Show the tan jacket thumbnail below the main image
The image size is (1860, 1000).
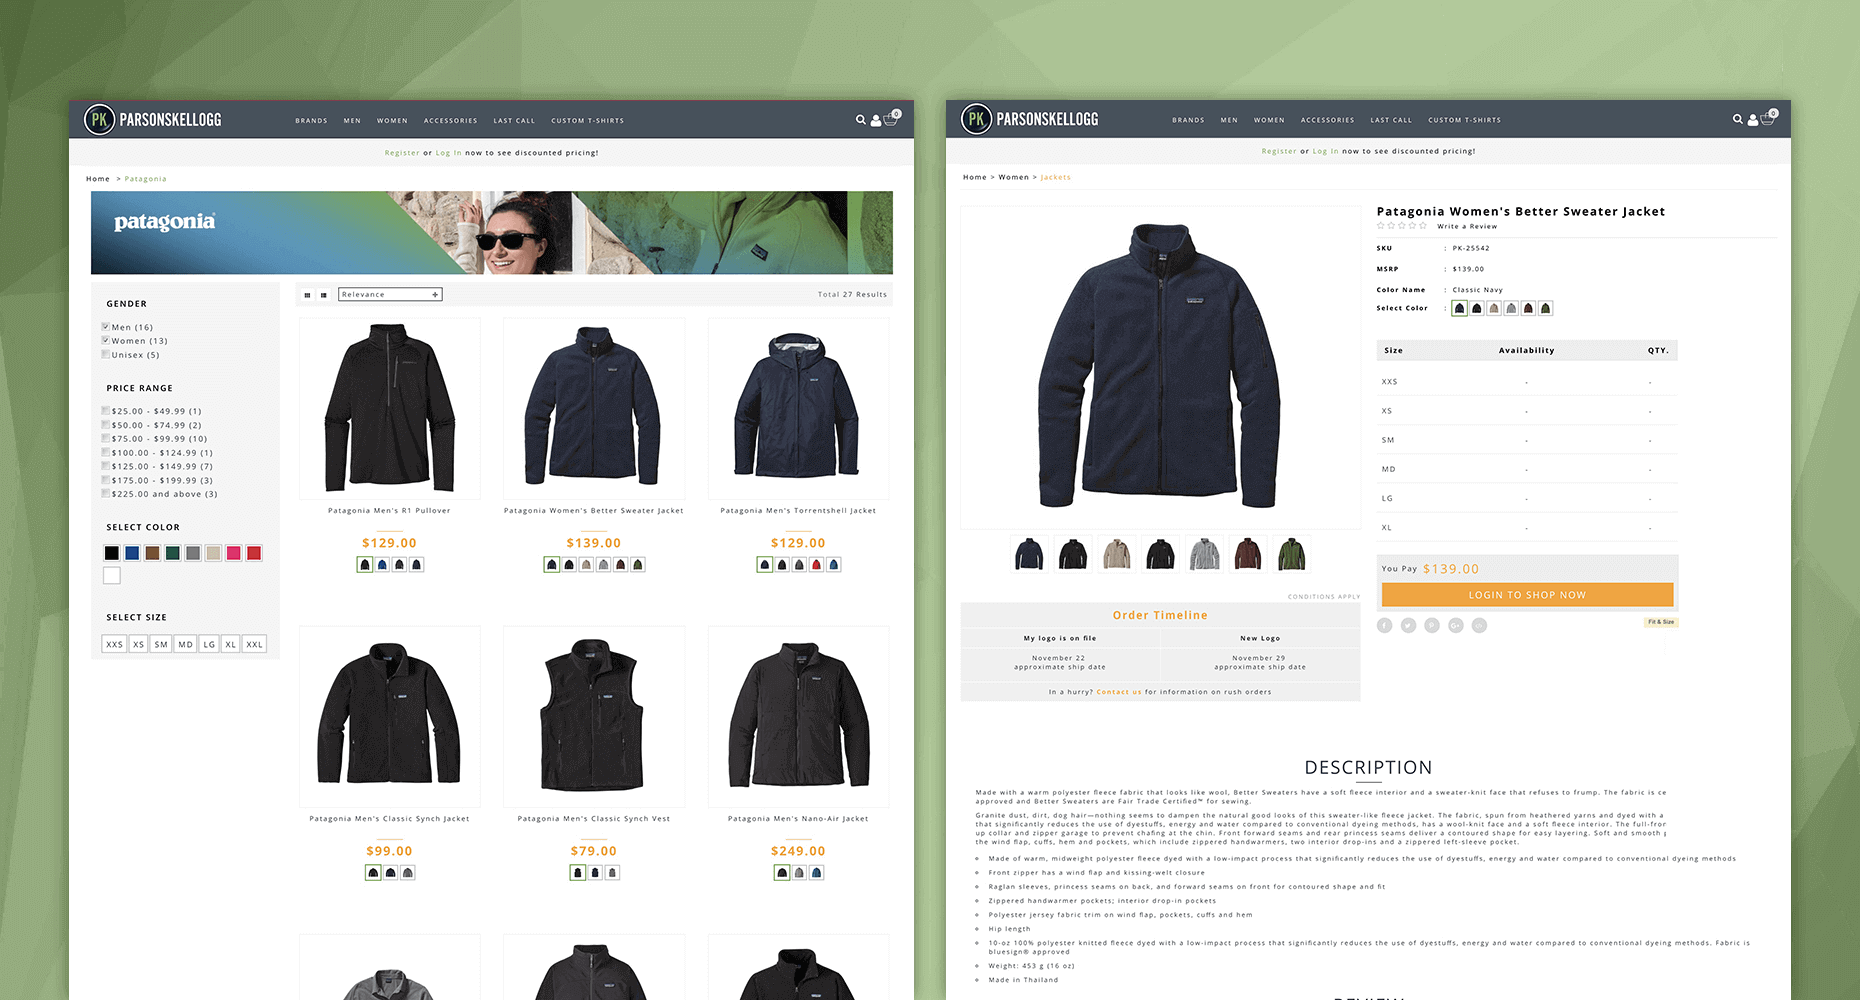point(1117,554)
